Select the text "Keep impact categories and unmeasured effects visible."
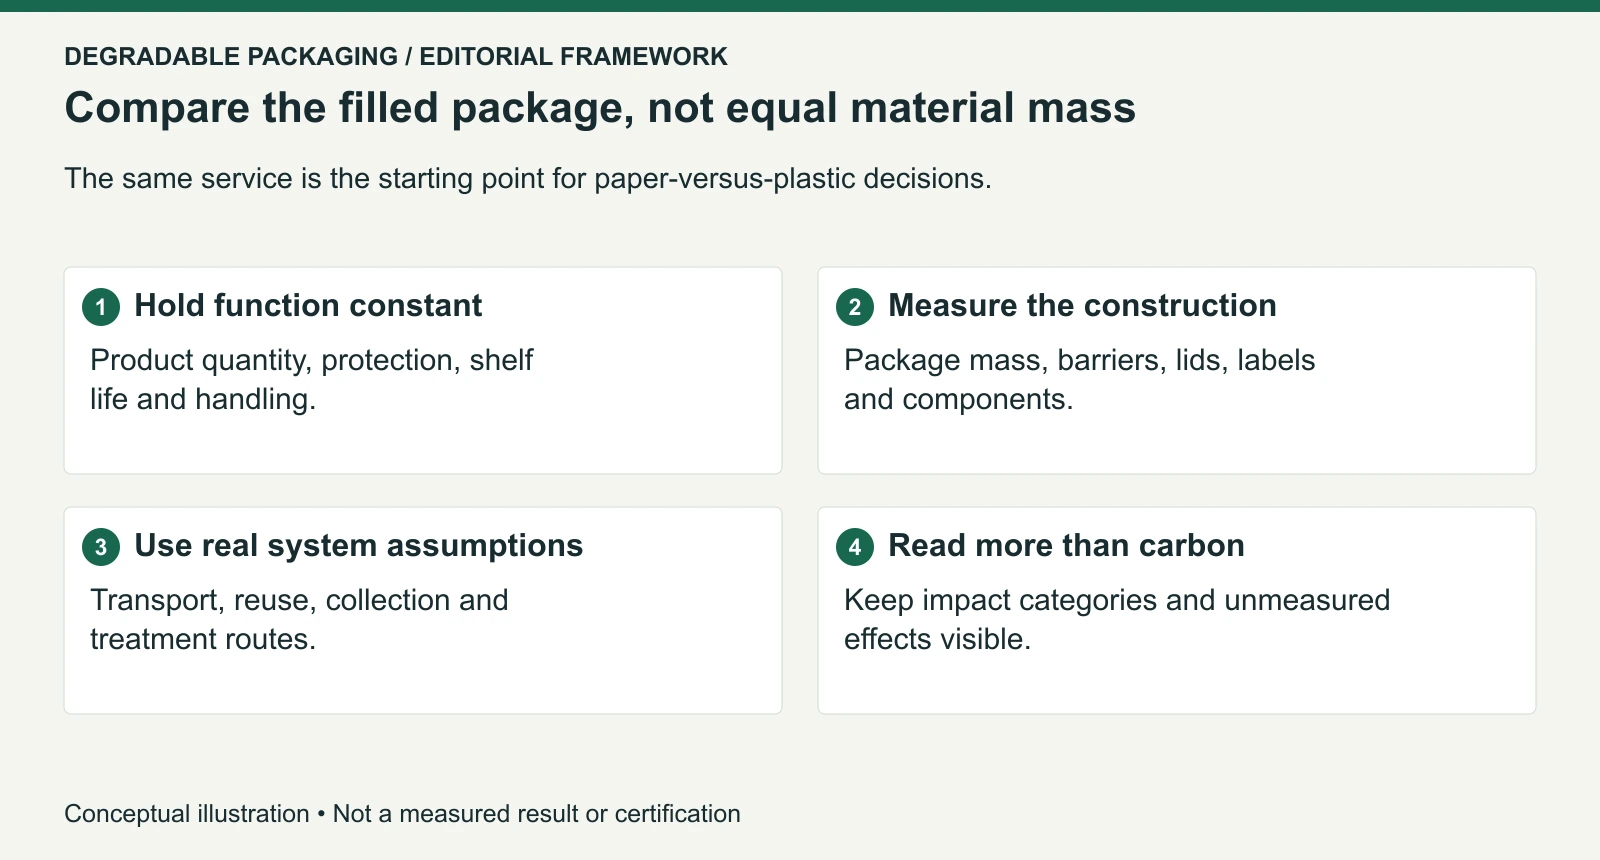Image resolution: width=1600 pixels, height=860 pixels. pos(1117,619)
